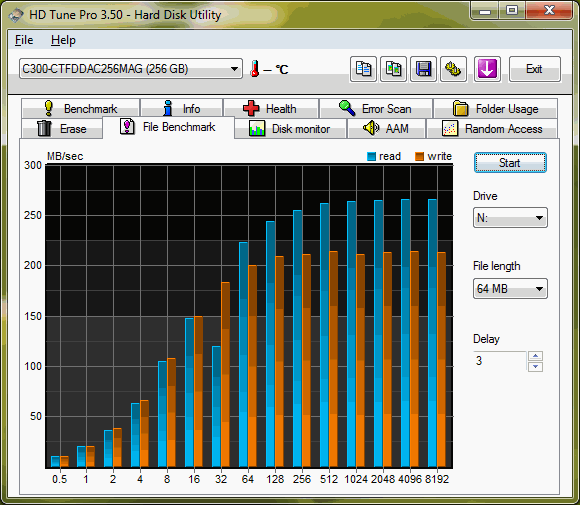The image size is (580, 505).
Task: Open options via the tools icon
Action: coord(453,69)
